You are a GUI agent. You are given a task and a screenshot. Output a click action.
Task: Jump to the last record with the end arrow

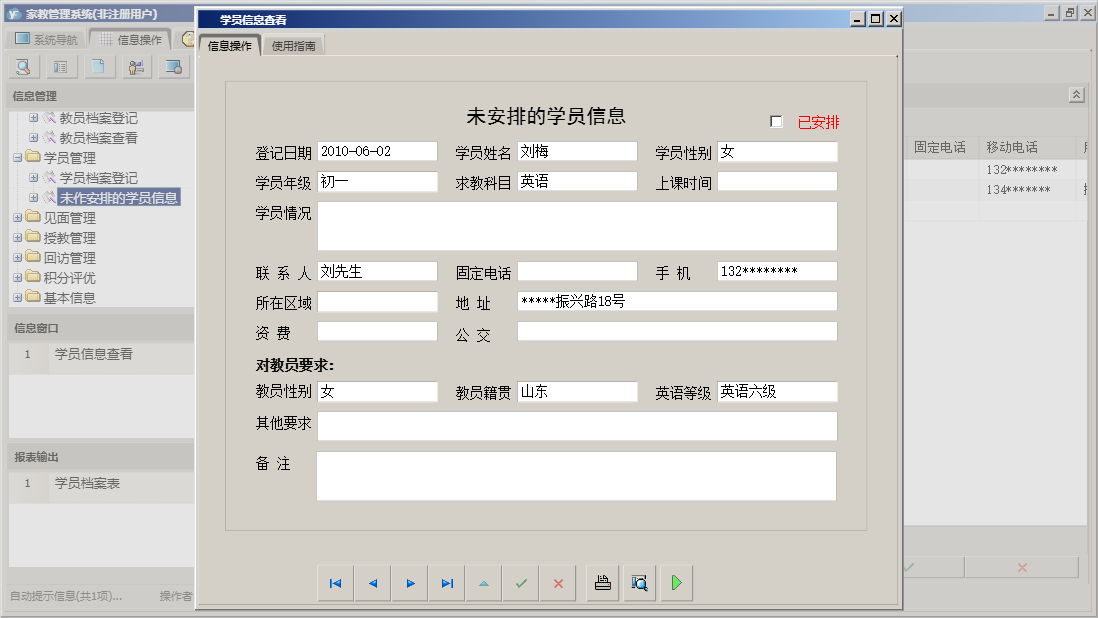(445, 582)
